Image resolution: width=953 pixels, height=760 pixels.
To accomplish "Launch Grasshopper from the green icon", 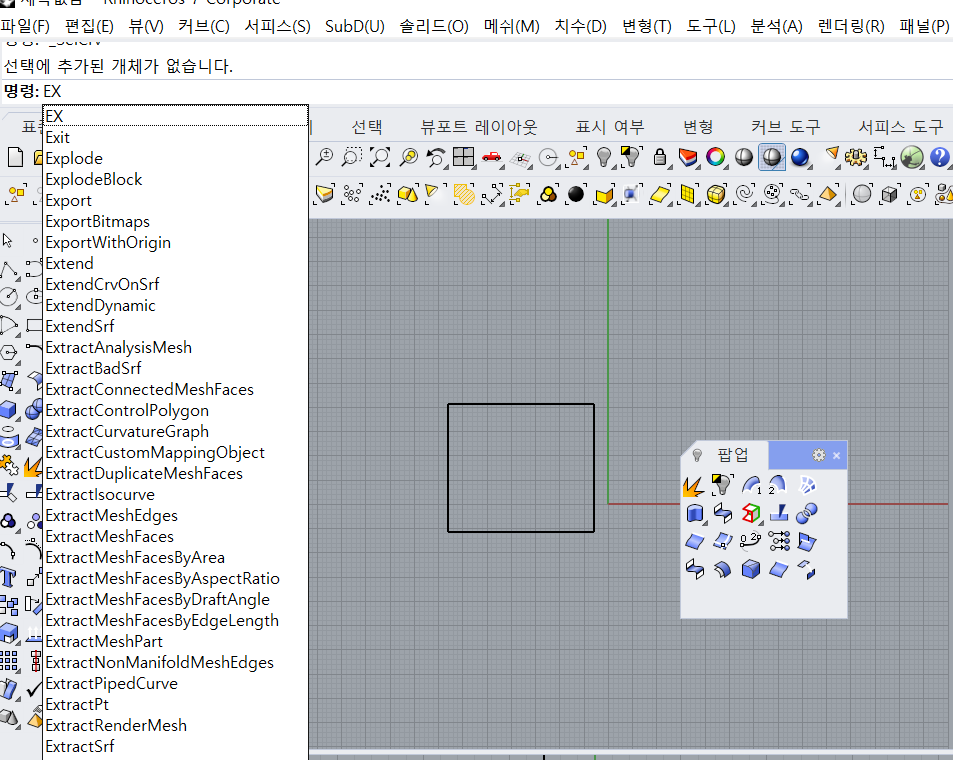I will 912,157.
